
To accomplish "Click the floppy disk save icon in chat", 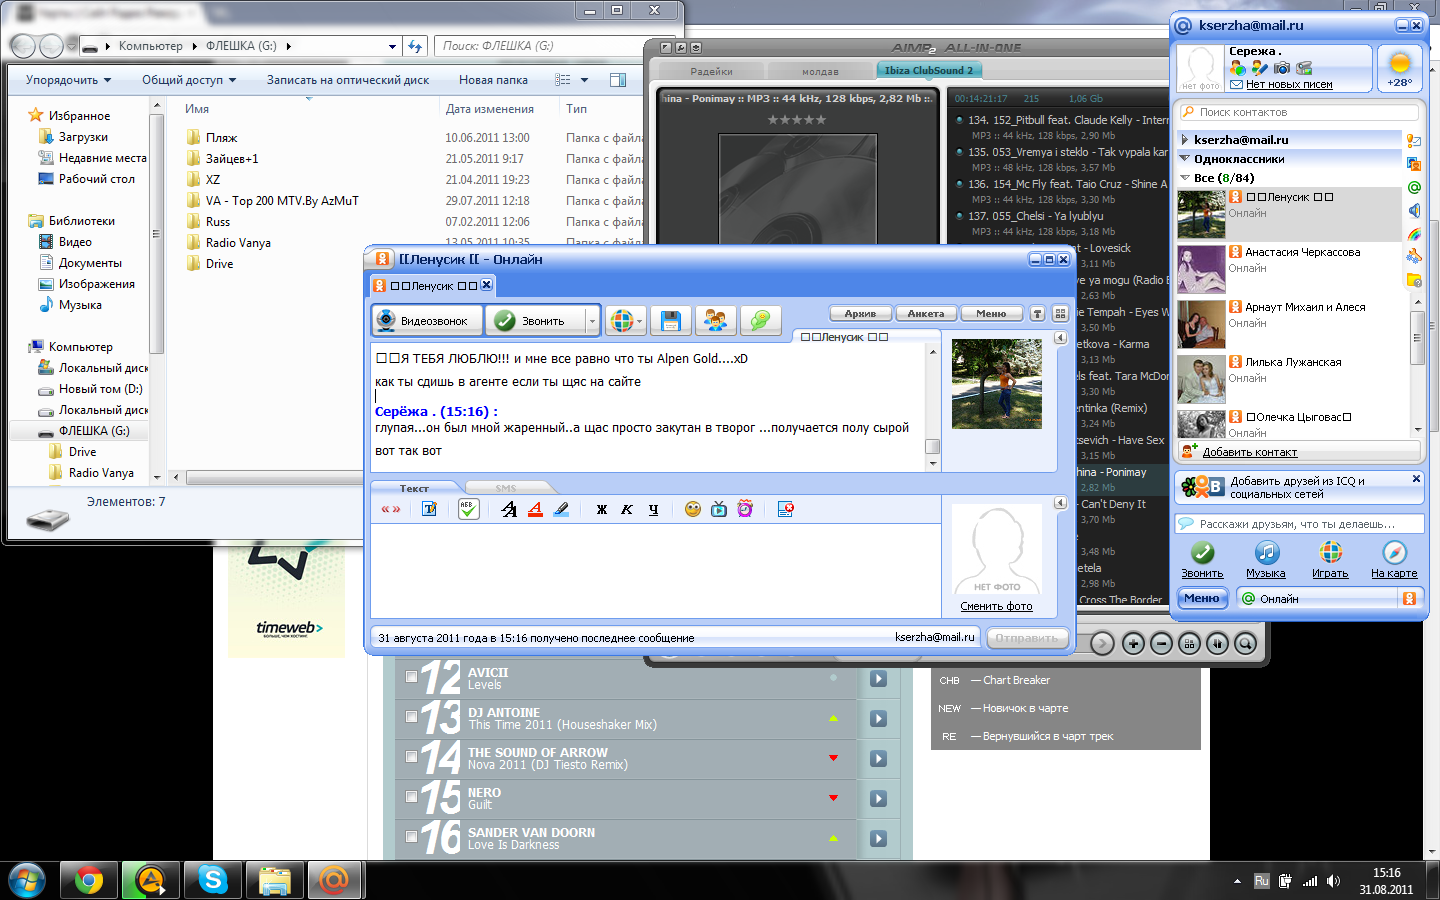I will [x=670, y=321].
